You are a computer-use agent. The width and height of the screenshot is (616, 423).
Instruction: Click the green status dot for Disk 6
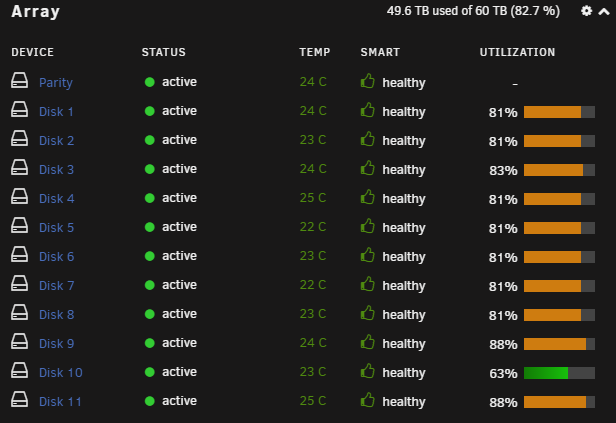click(150, 256)
